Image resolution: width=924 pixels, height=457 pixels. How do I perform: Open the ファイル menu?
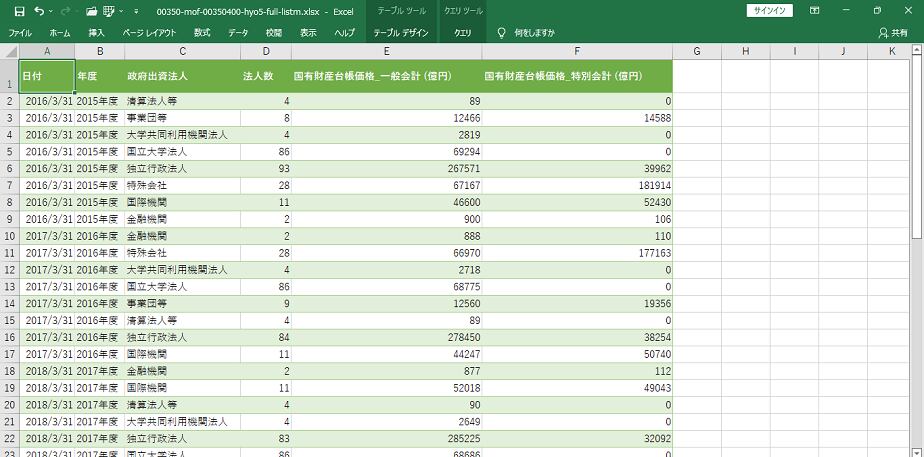[x=20, y=32]
